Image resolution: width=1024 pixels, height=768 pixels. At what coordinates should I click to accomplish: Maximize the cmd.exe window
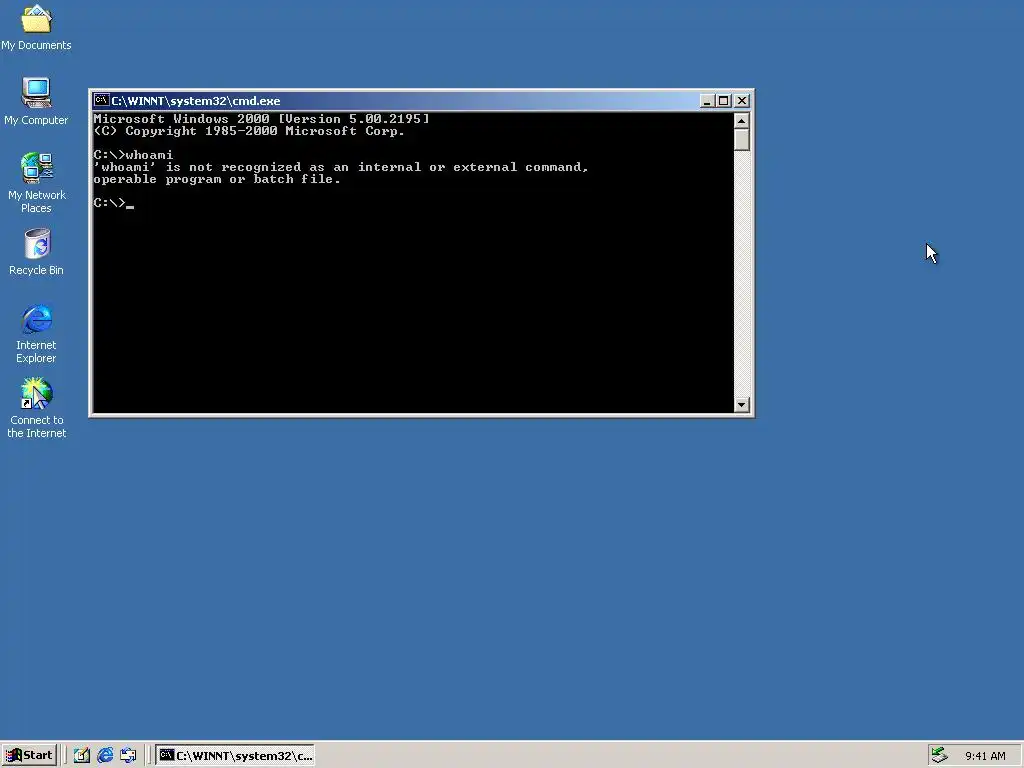click(x=724, y=101)
